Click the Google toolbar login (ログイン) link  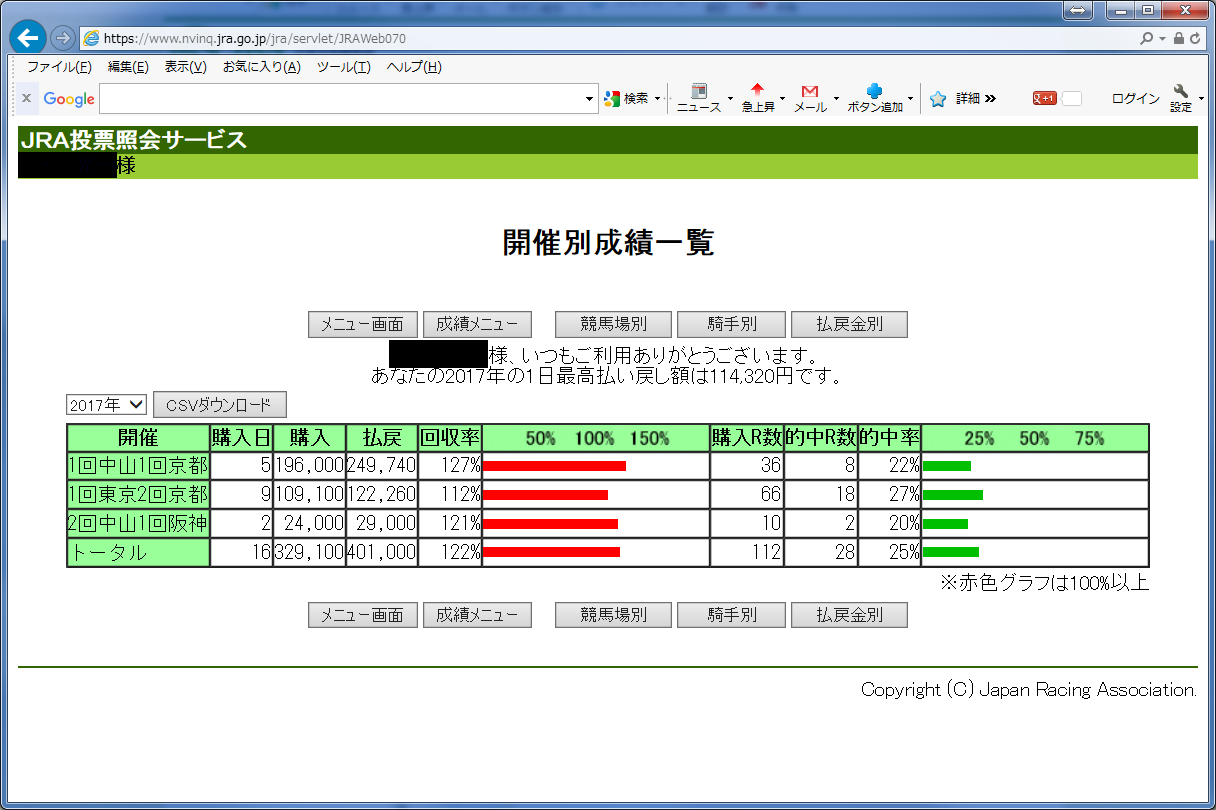[x=1136, y=99]
